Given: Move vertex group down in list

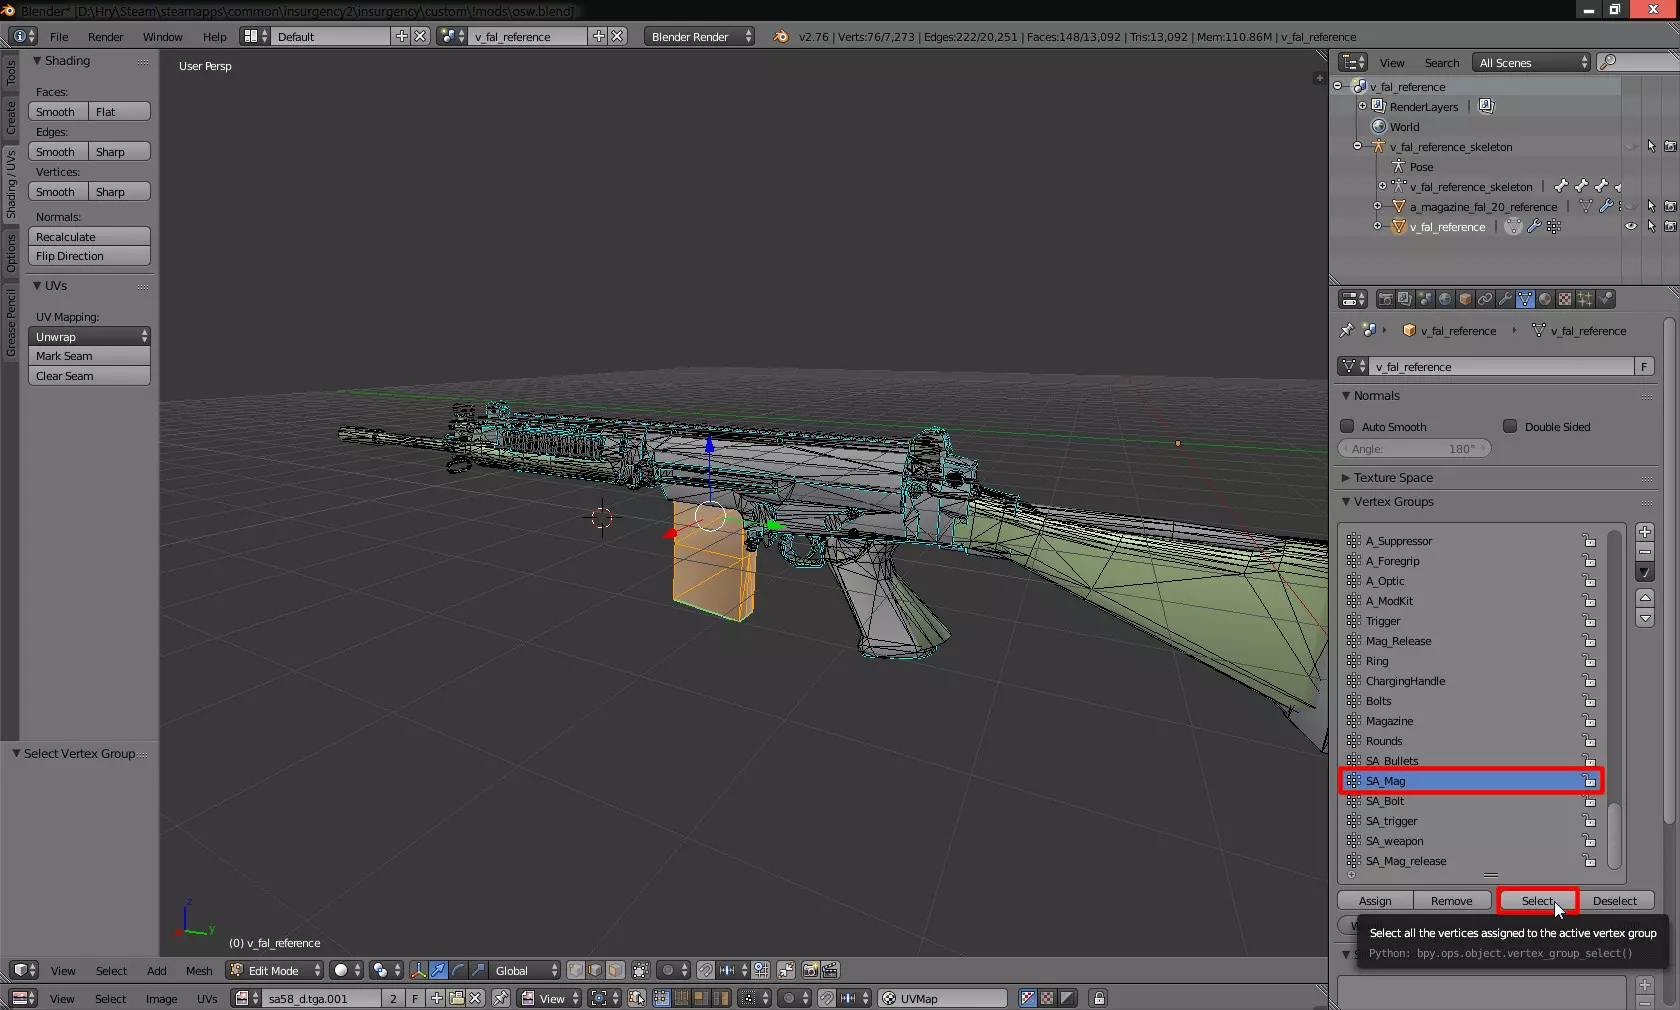Looking at the screenshot, I should pyautogui.click(x=1645, y=618).
